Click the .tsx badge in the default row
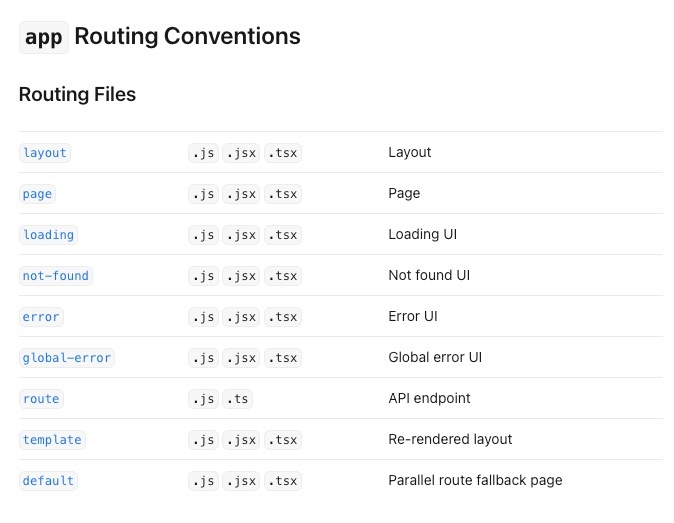The image size is (674, 523). click(x=282, y=481)
